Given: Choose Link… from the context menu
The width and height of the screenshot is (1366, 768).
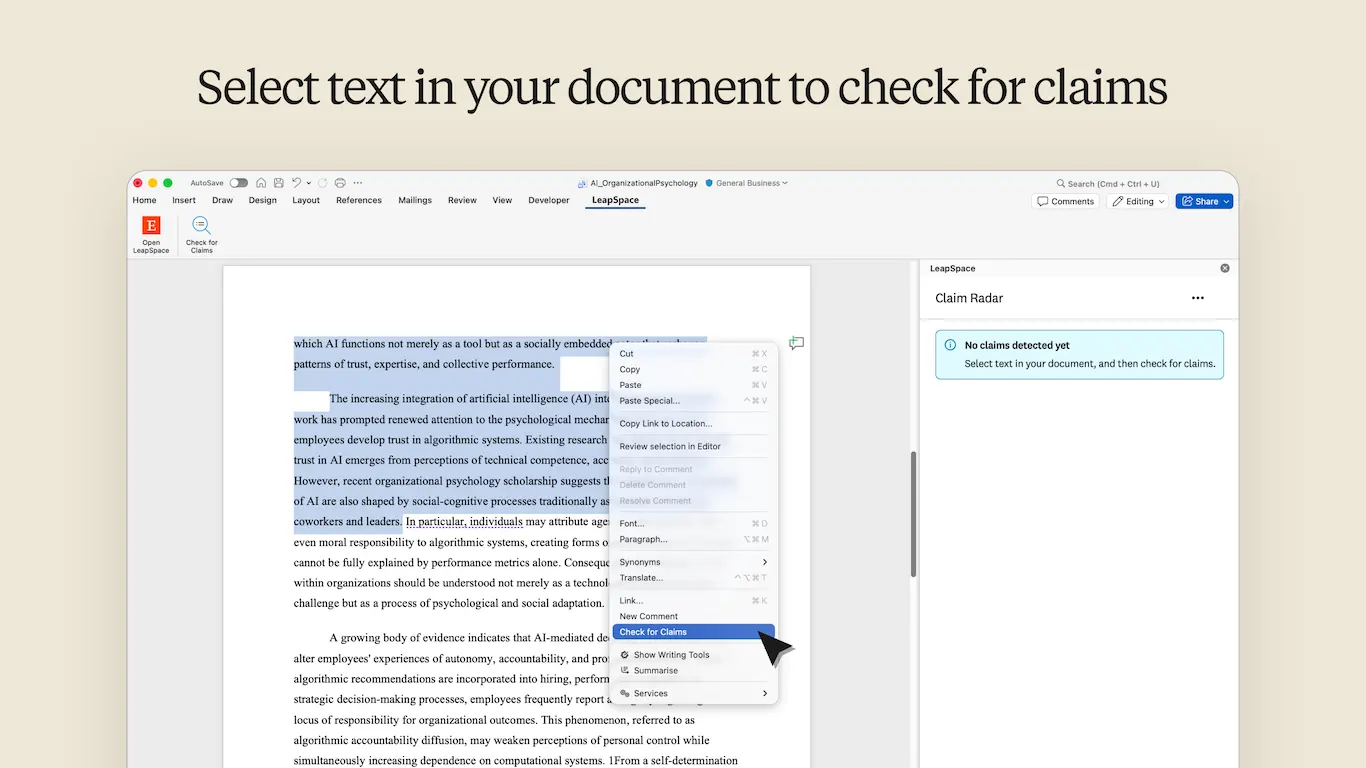Looking at the screenshot, I should point(694,601).
